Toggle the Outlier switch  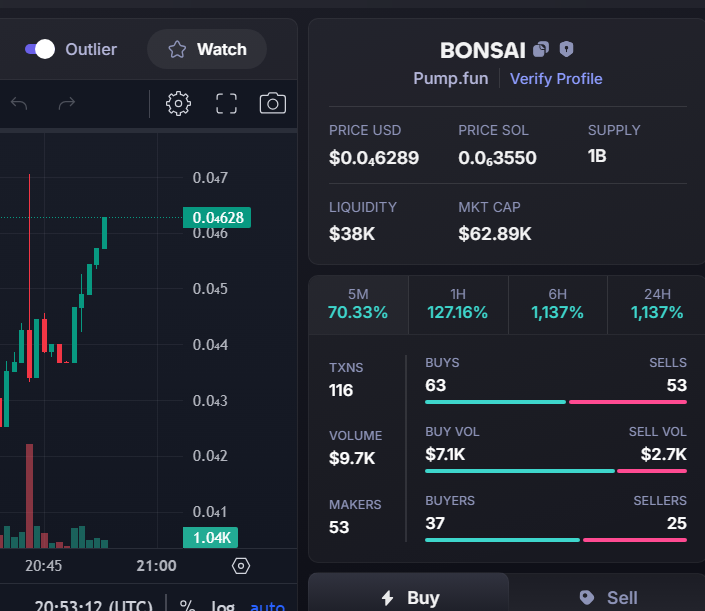[40, 49]
